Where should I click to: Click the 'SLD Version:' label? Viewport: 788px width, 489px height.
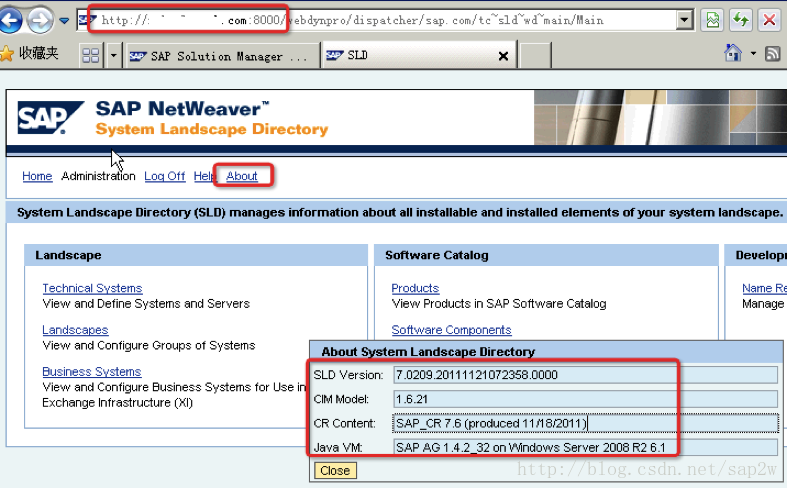click(x=348, y=375)
